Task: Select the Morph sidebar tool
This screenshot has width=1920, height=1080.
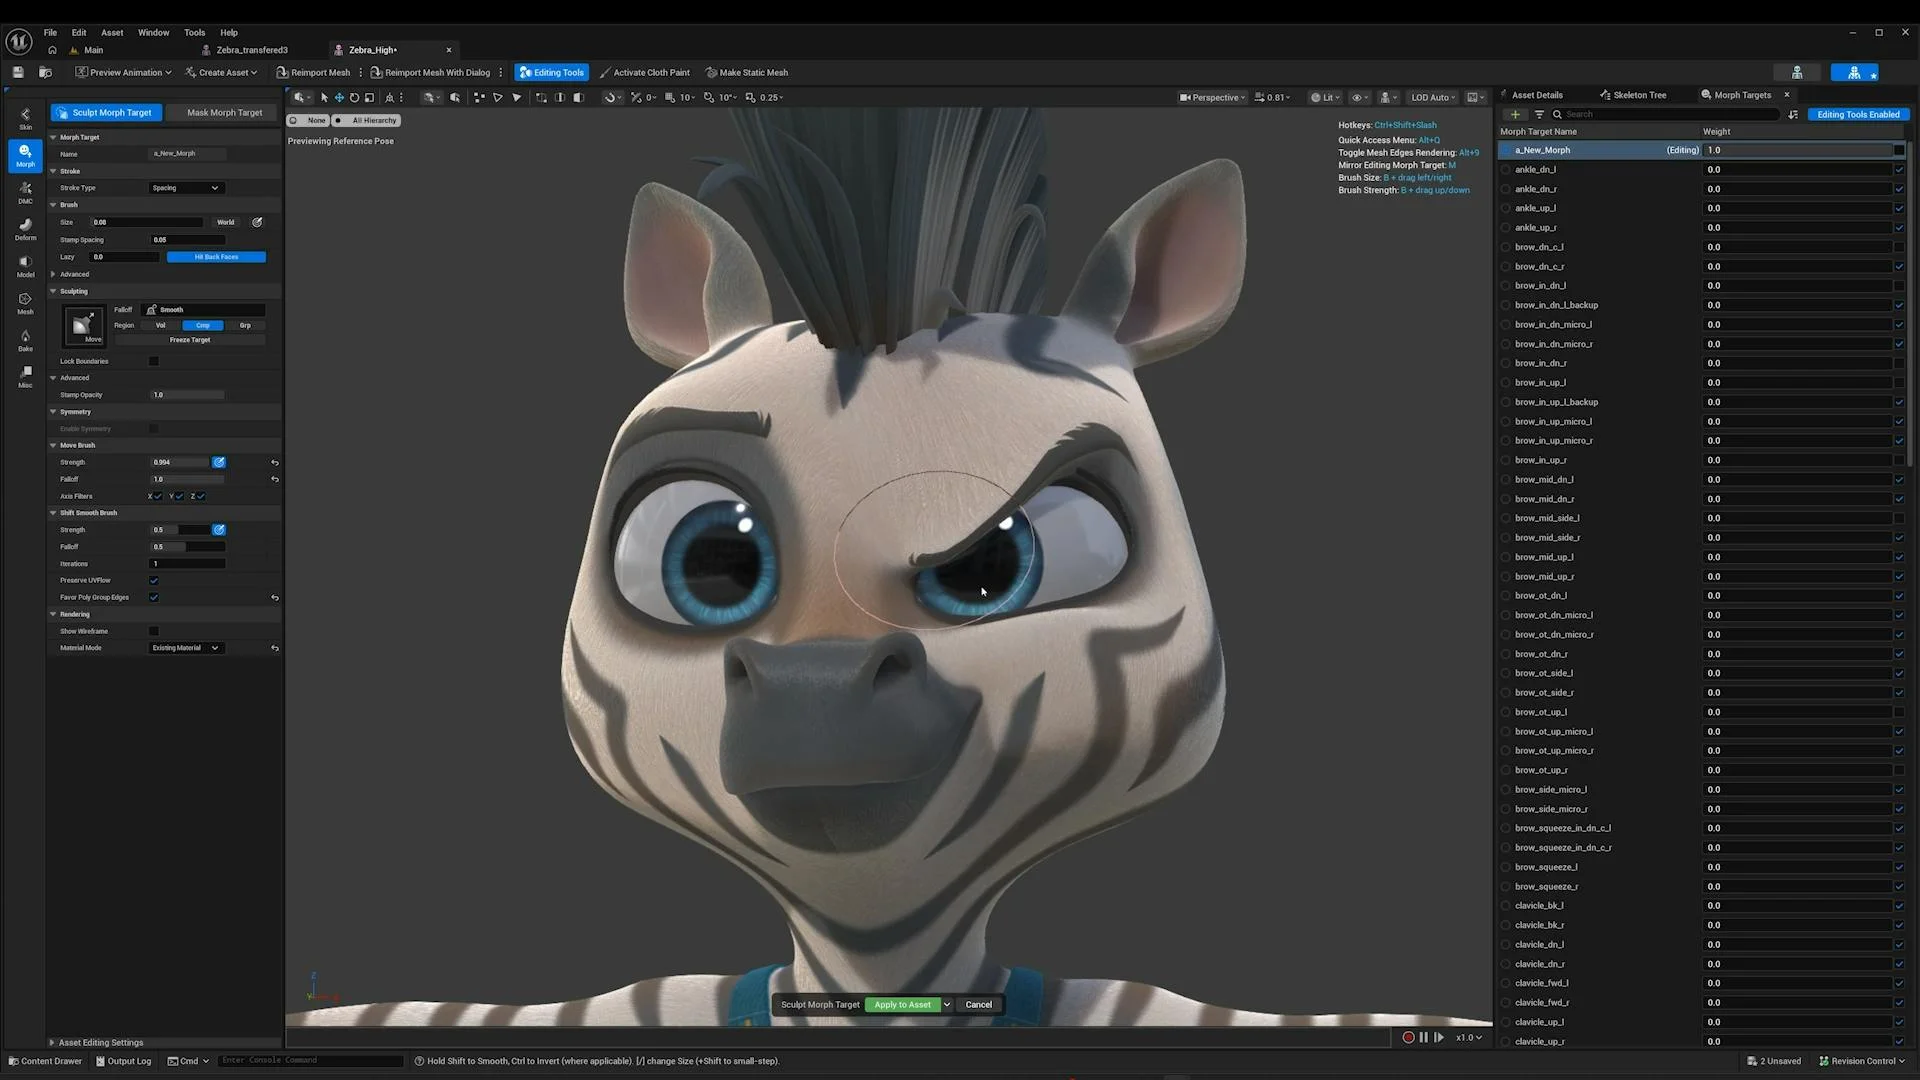Action: pos(25,155)
